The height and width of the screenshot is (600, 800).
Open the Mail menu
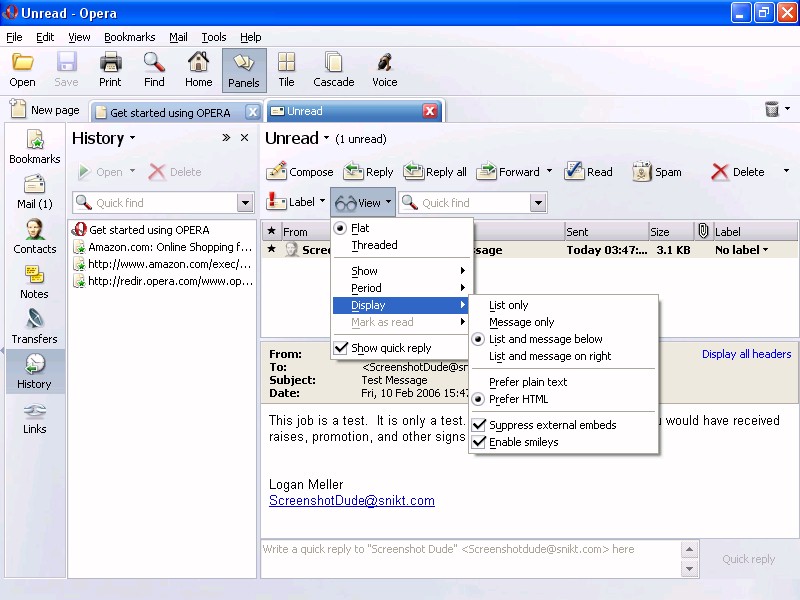[178, 37]
